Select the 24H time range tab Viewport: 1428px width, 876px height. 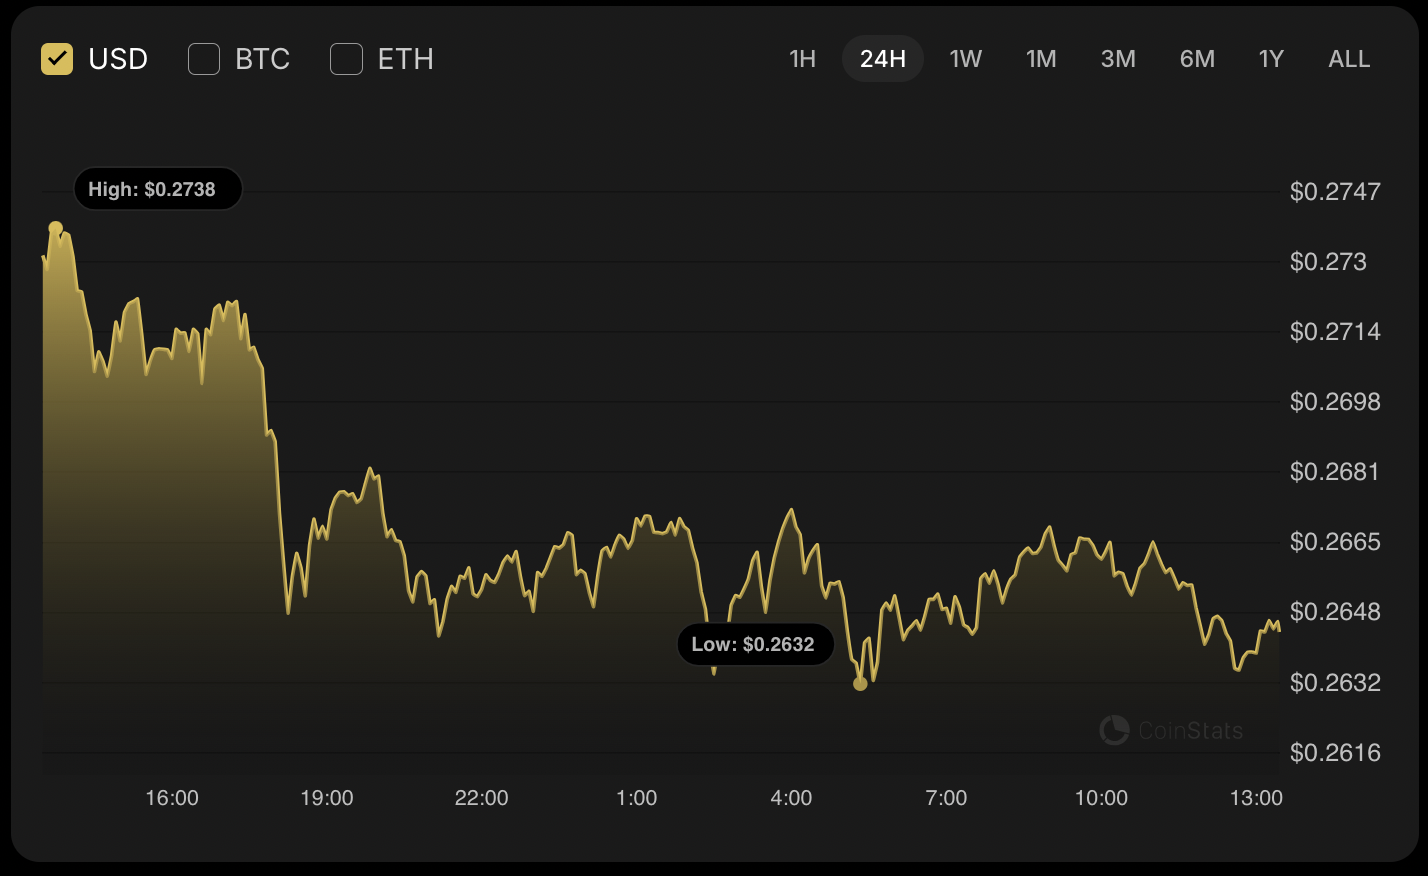(x=883, y=59)
